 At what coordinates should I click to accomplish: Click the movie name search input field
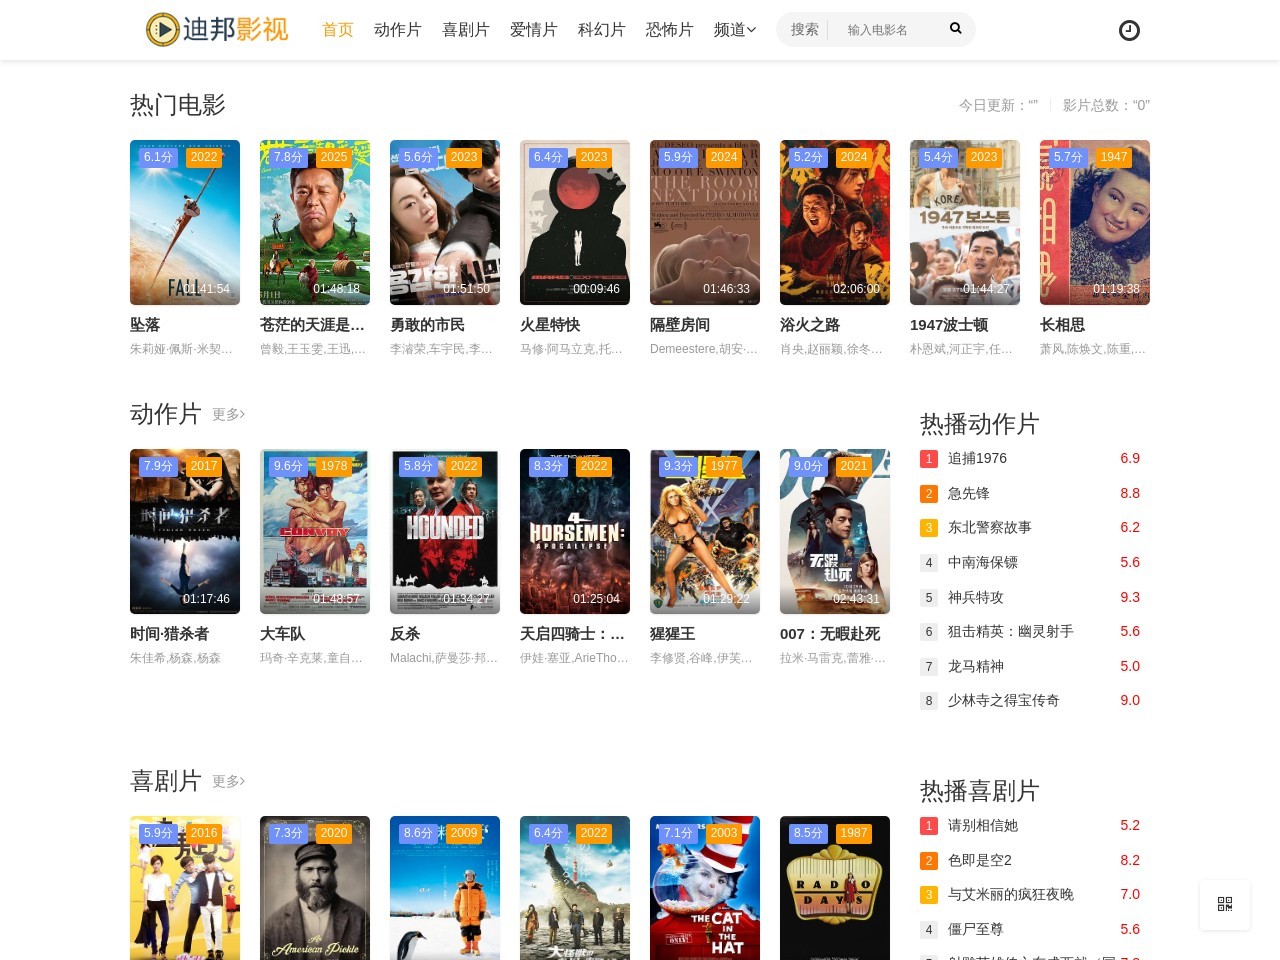[x=888, y=29]
